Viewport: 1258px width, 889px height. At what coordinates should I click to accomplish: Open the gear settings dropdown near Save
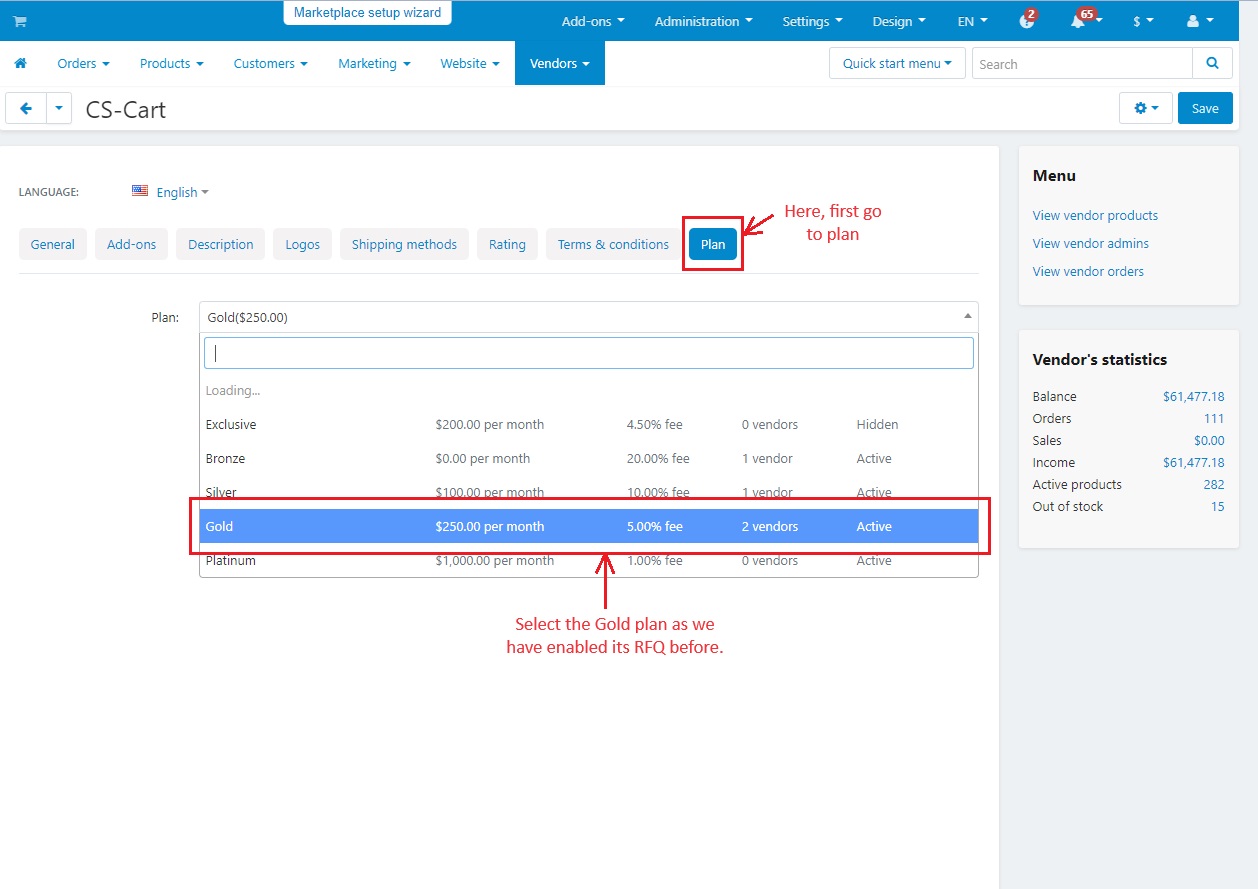(1145, 108)
